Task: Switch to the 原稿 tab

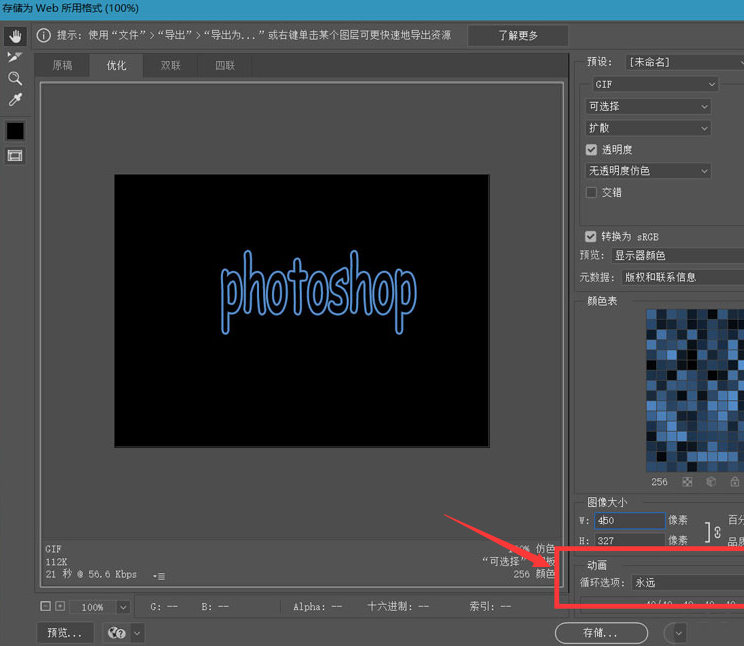Action: pyautogui.click(x=62, y=66)
